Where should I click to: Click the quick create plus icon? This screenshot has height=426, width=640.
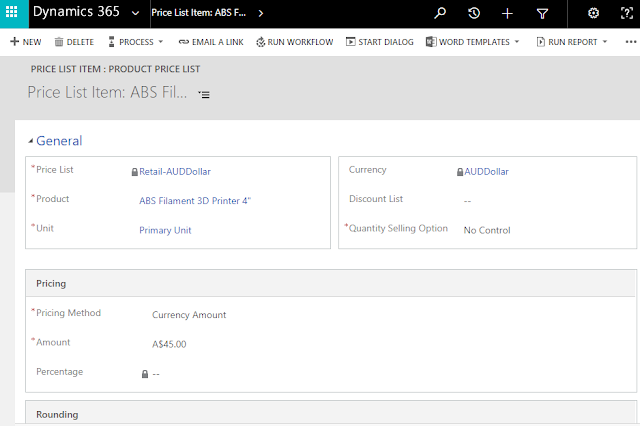507,14
